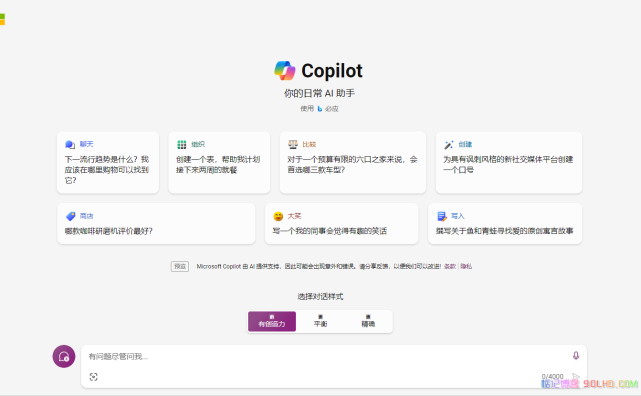Click the 选择对话样式 heading text

coord(320,297)
